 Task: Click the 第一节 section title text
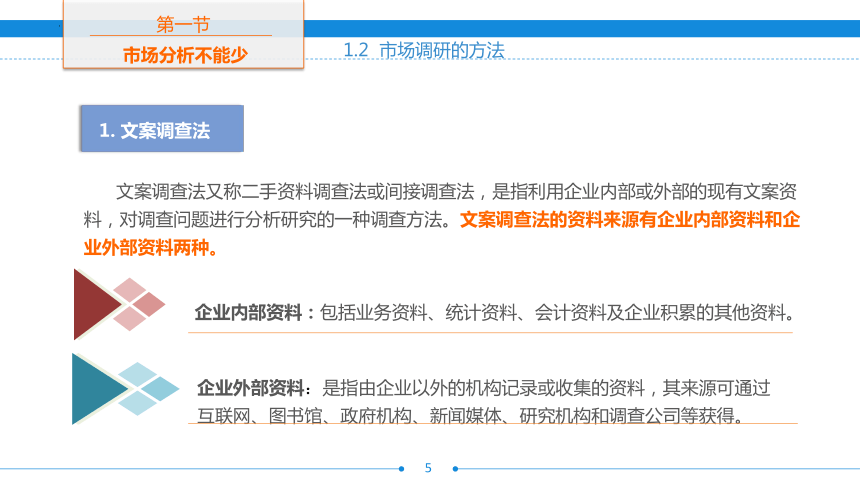[183, 24]
